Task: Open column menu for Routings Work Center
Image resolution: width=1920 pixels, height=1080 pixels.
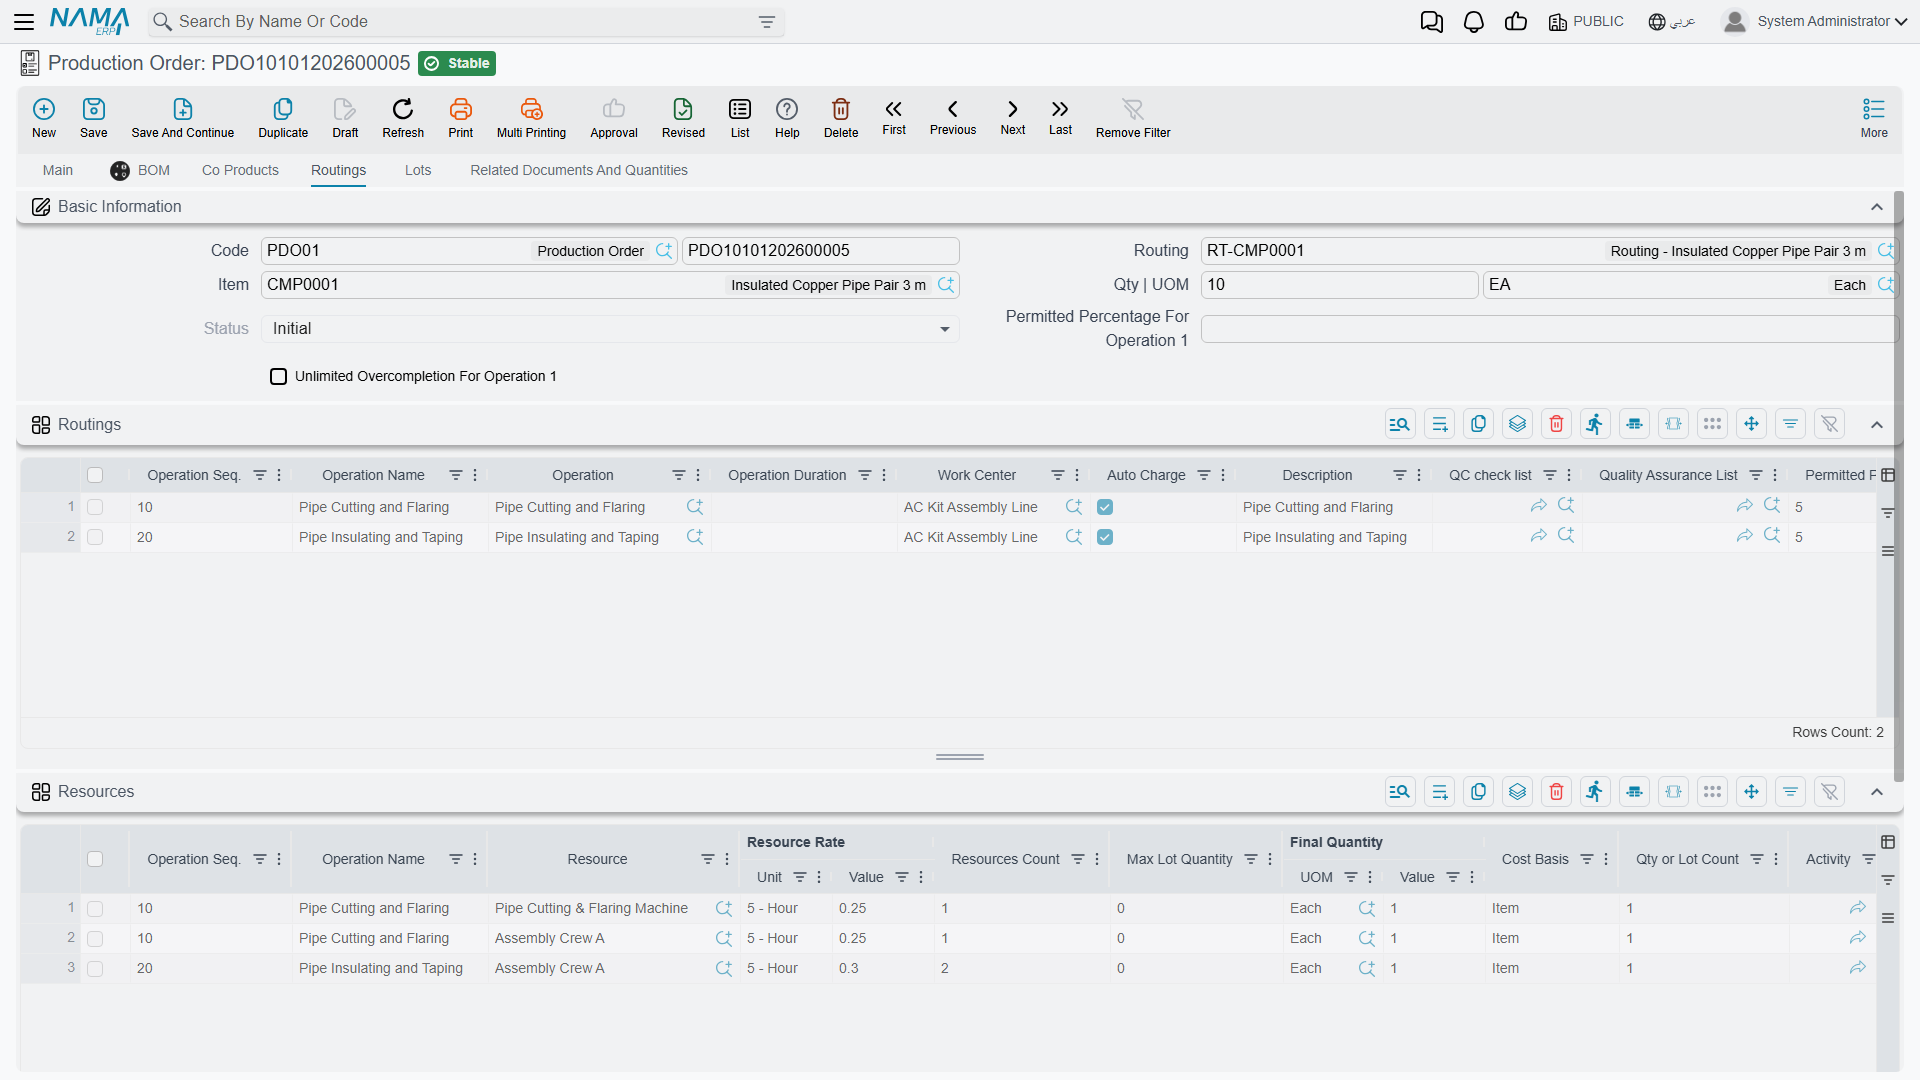Action: pos(1077,475)
